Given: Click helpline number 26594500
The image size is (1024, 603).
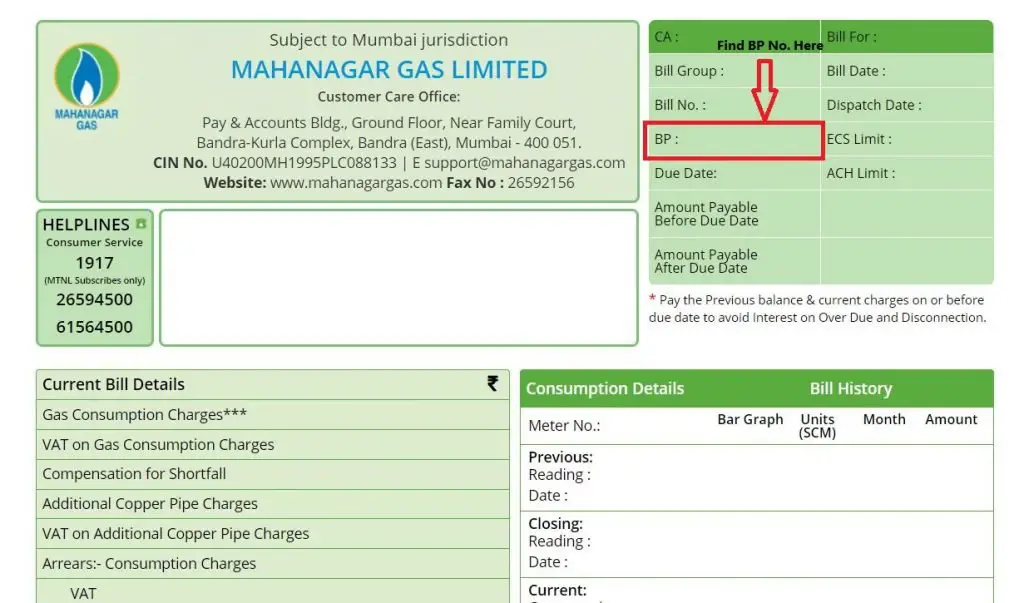Looking at the screenshot, I should pyautogui.click(x=94, y=300).
